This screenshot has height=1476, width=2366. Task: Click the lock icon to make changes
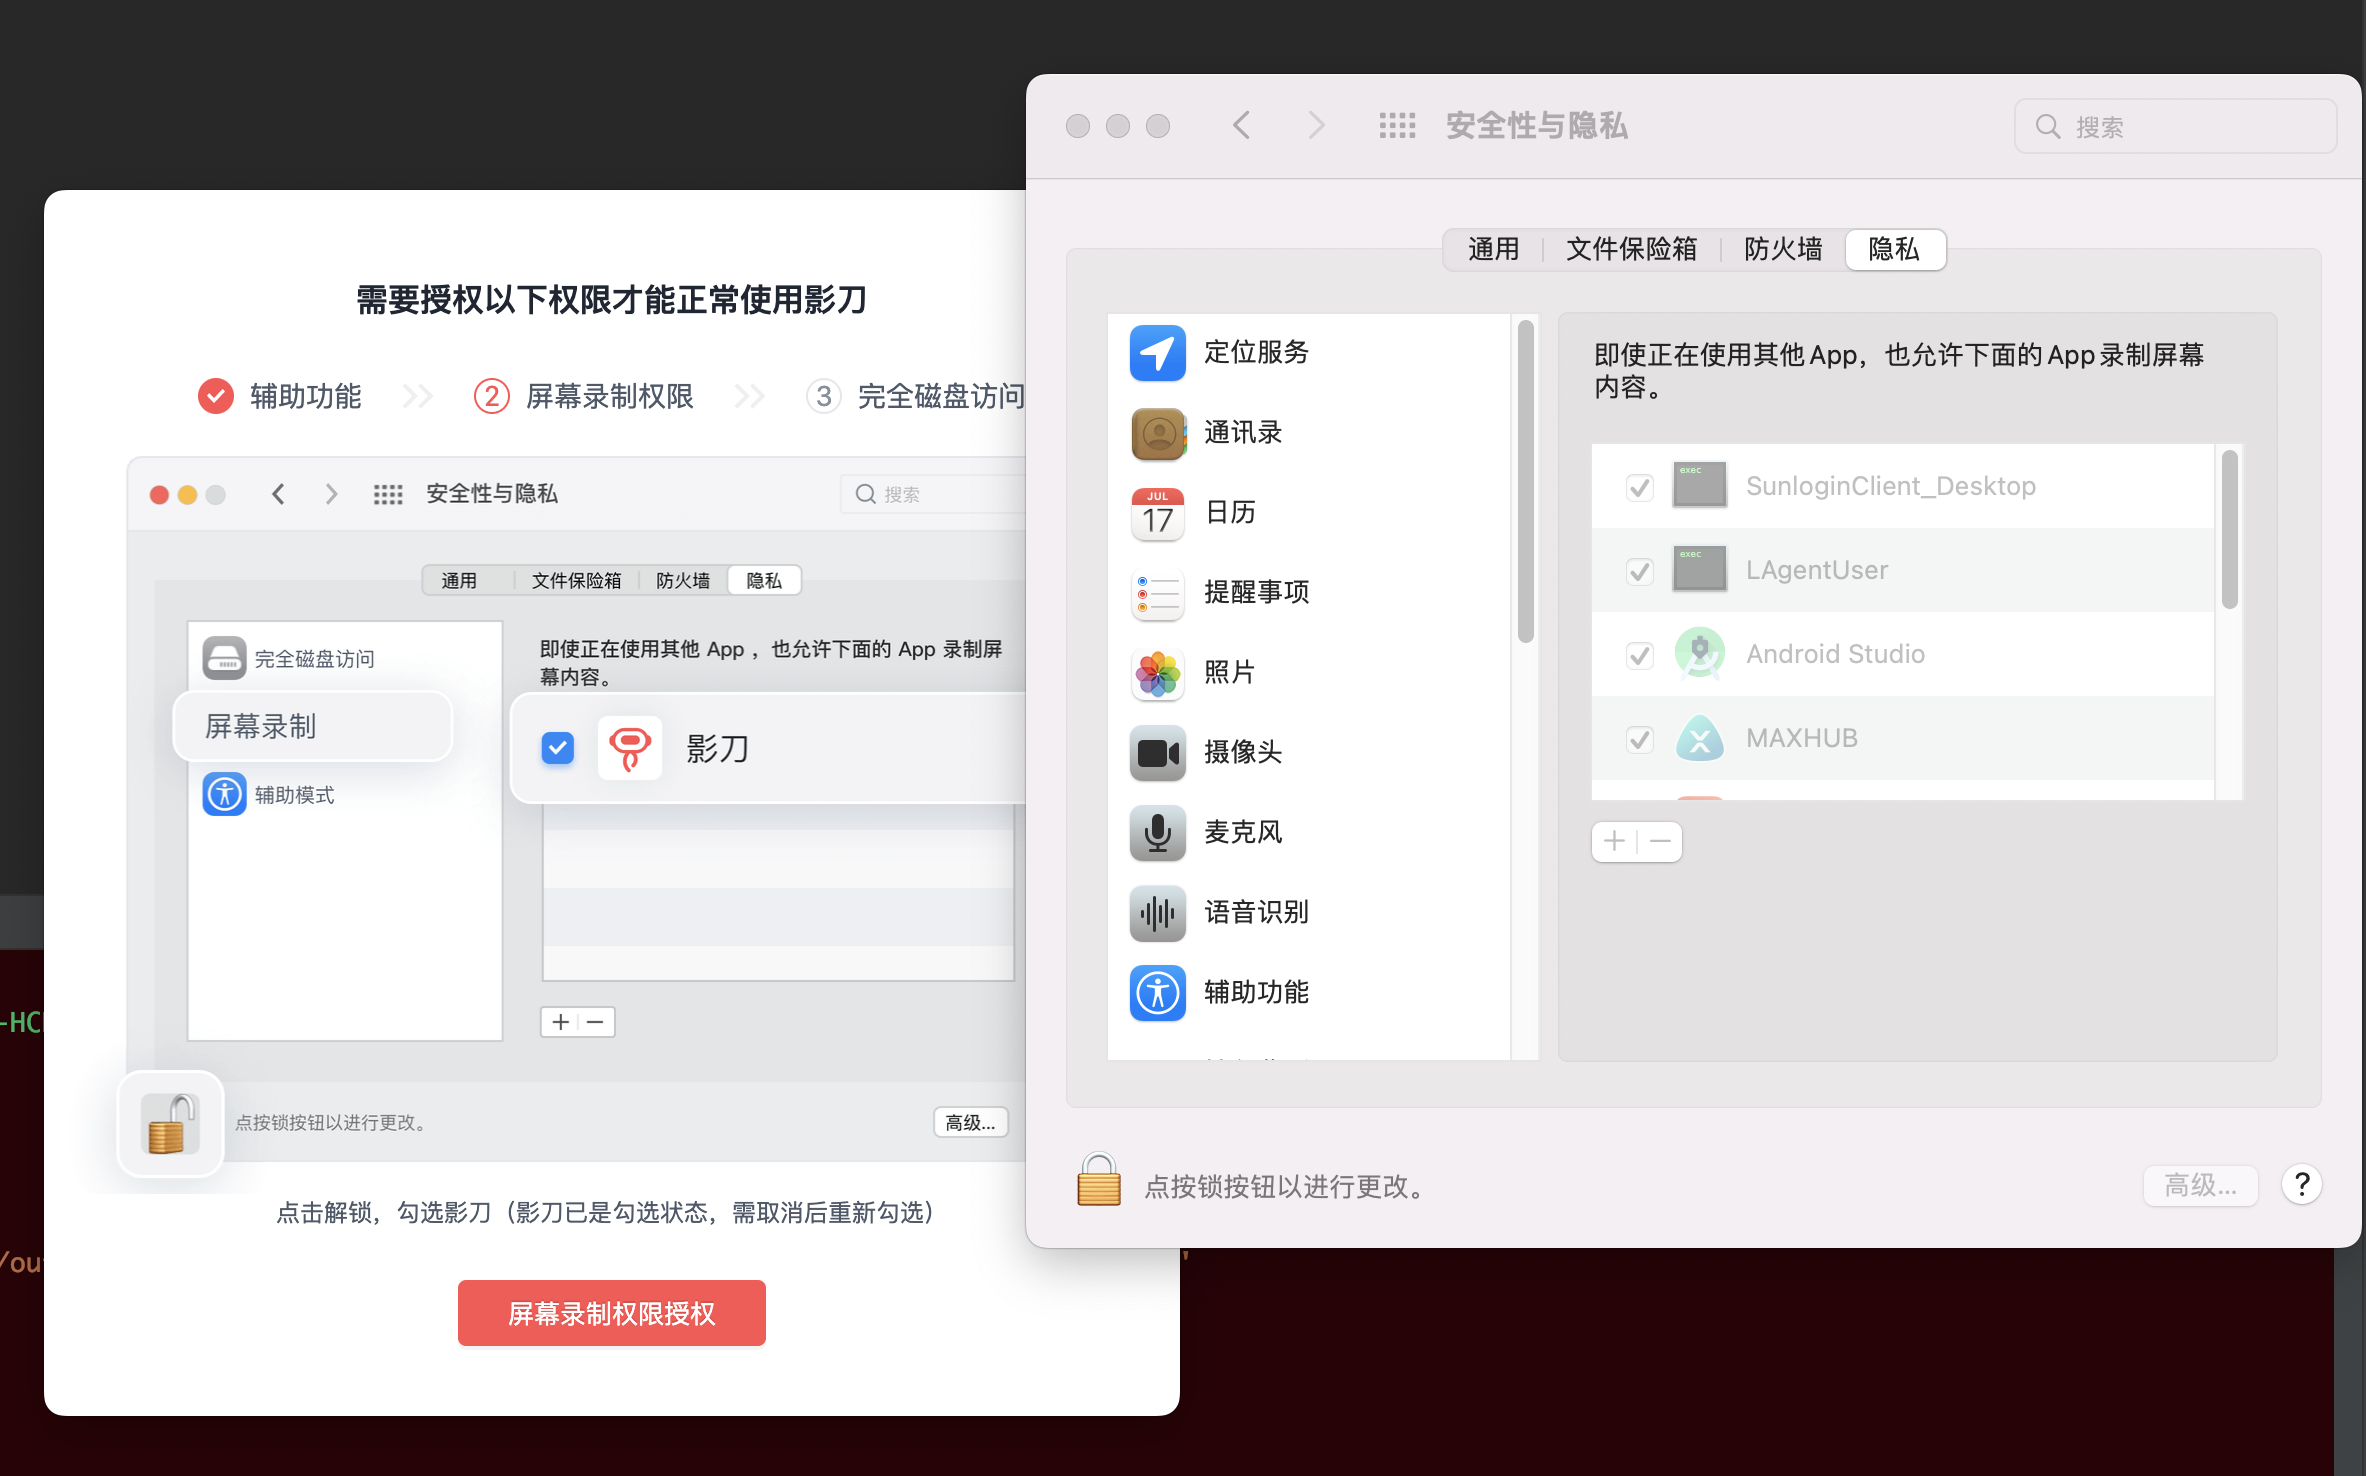(1098, 1182)
